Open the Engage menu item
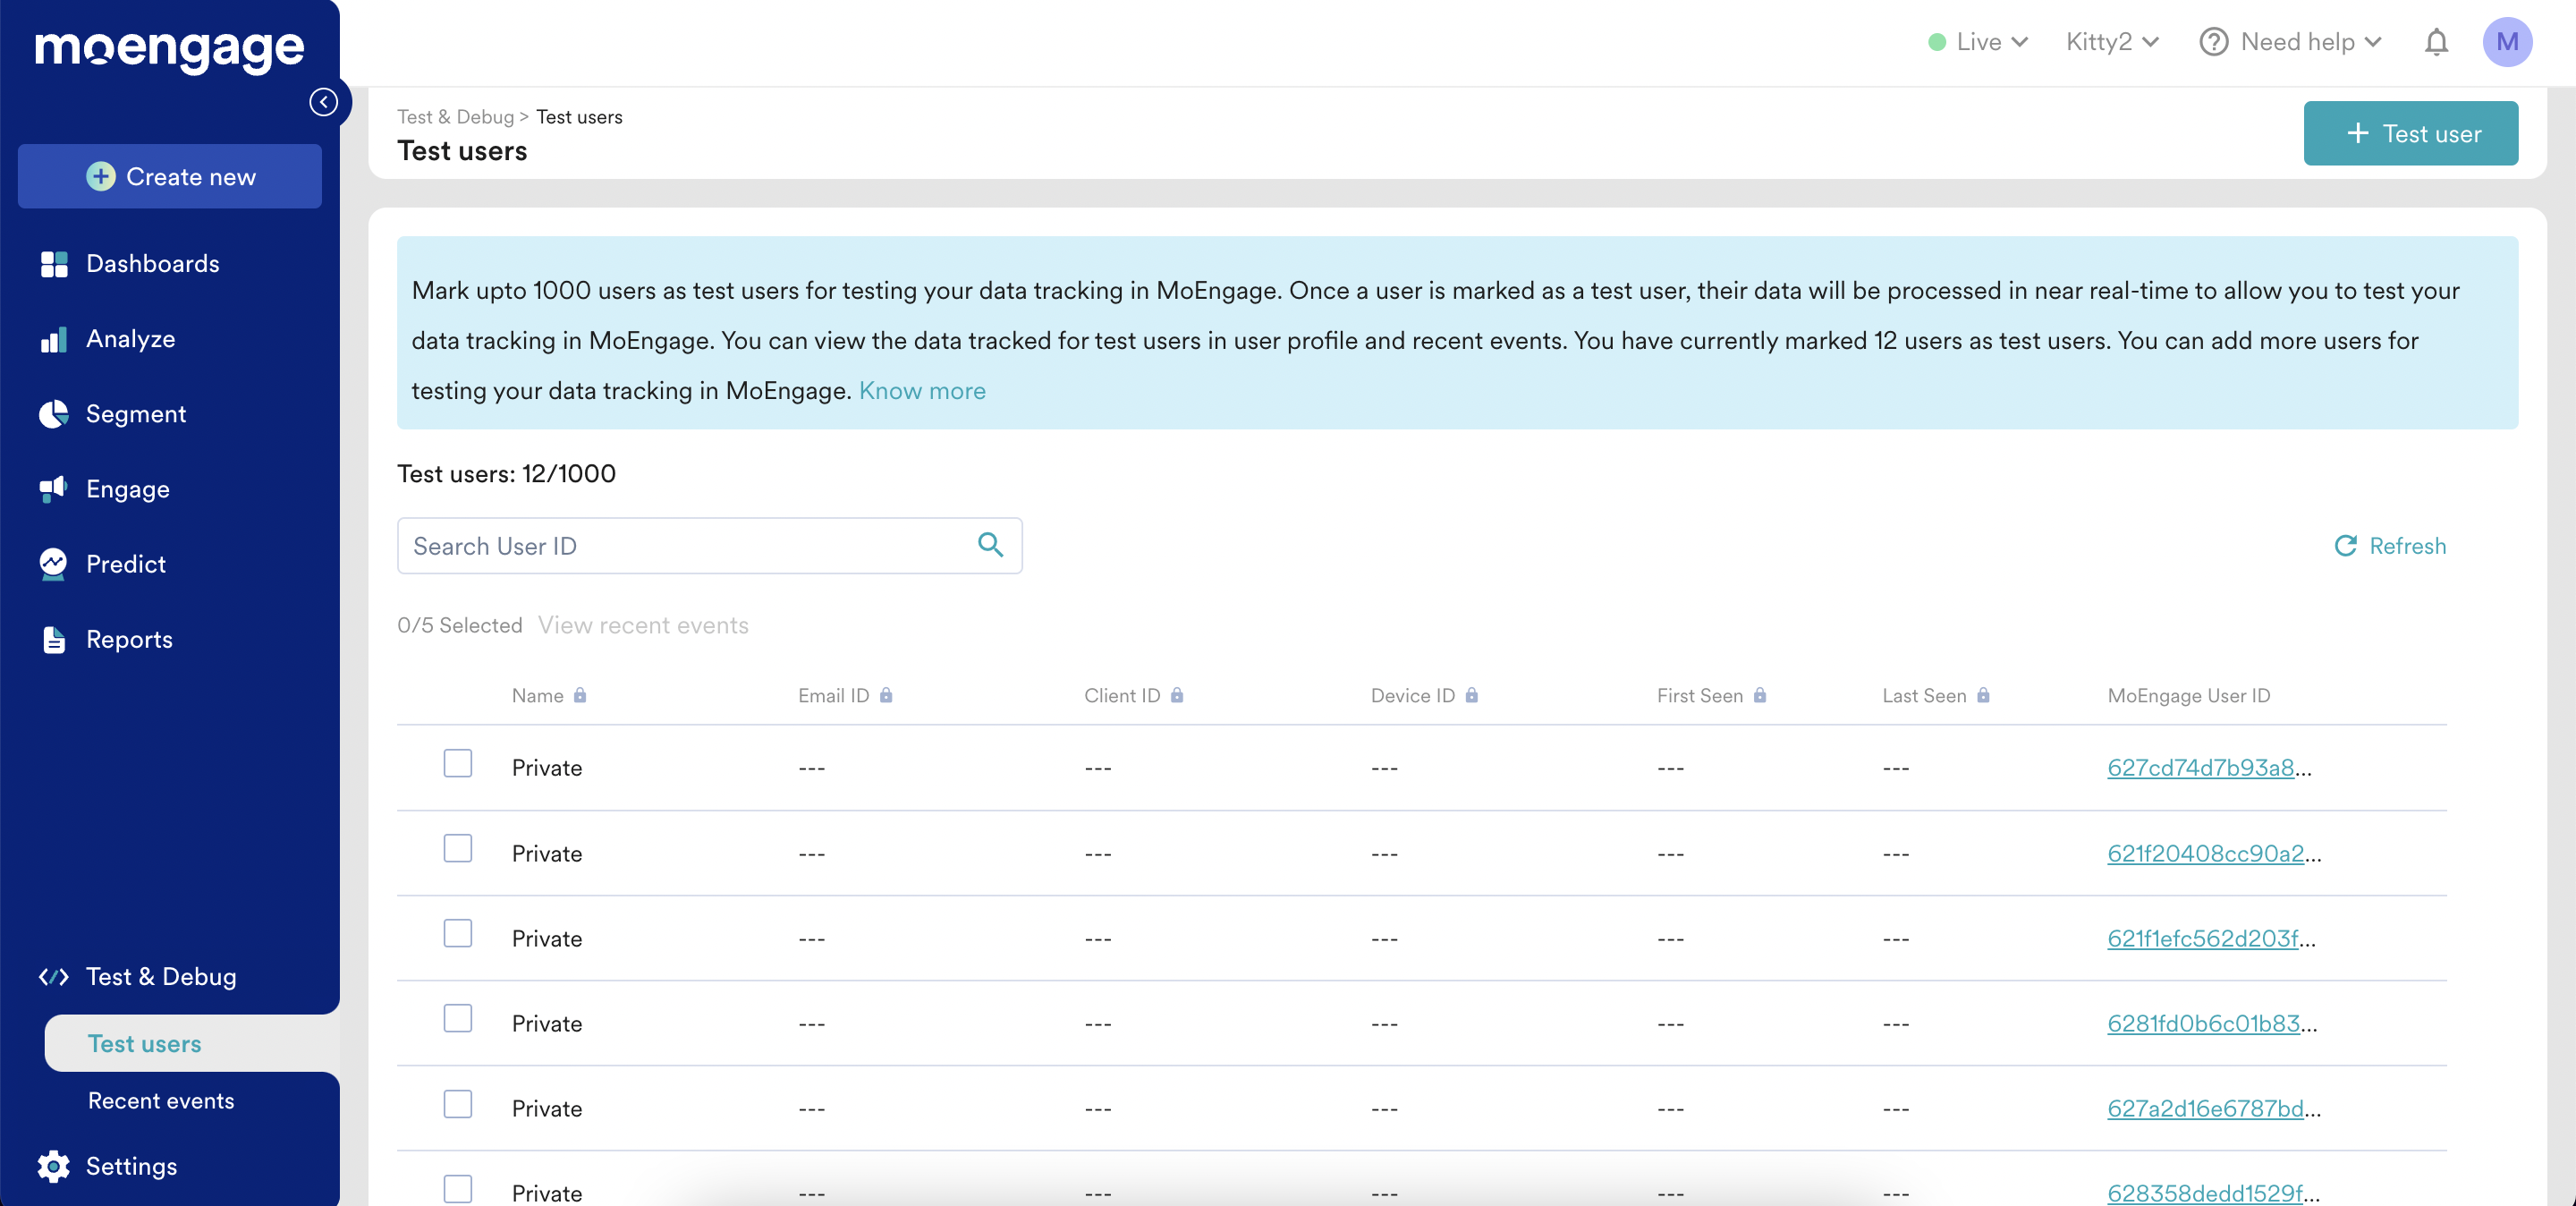The width and height of the screenshot is (2576, 1206). (127, 489)
